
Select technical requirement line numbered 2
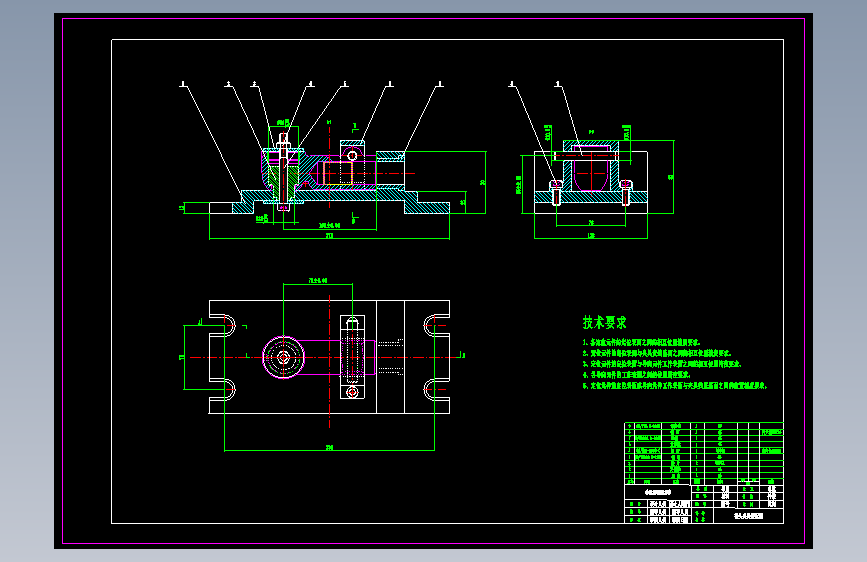tap(657, 353)
